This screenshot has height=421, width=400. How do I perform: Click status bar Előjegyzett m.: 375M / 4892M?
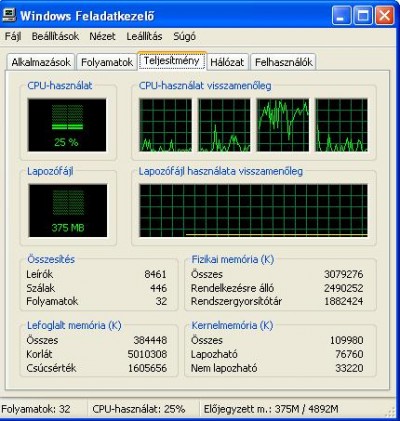[271, 409]
